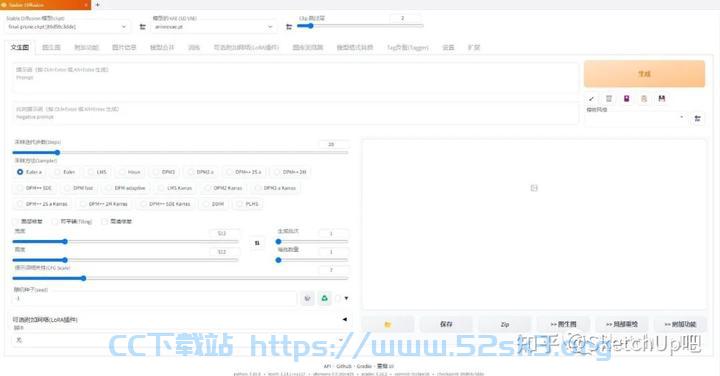Click the trash icon to clear prompt

(609, 98)
